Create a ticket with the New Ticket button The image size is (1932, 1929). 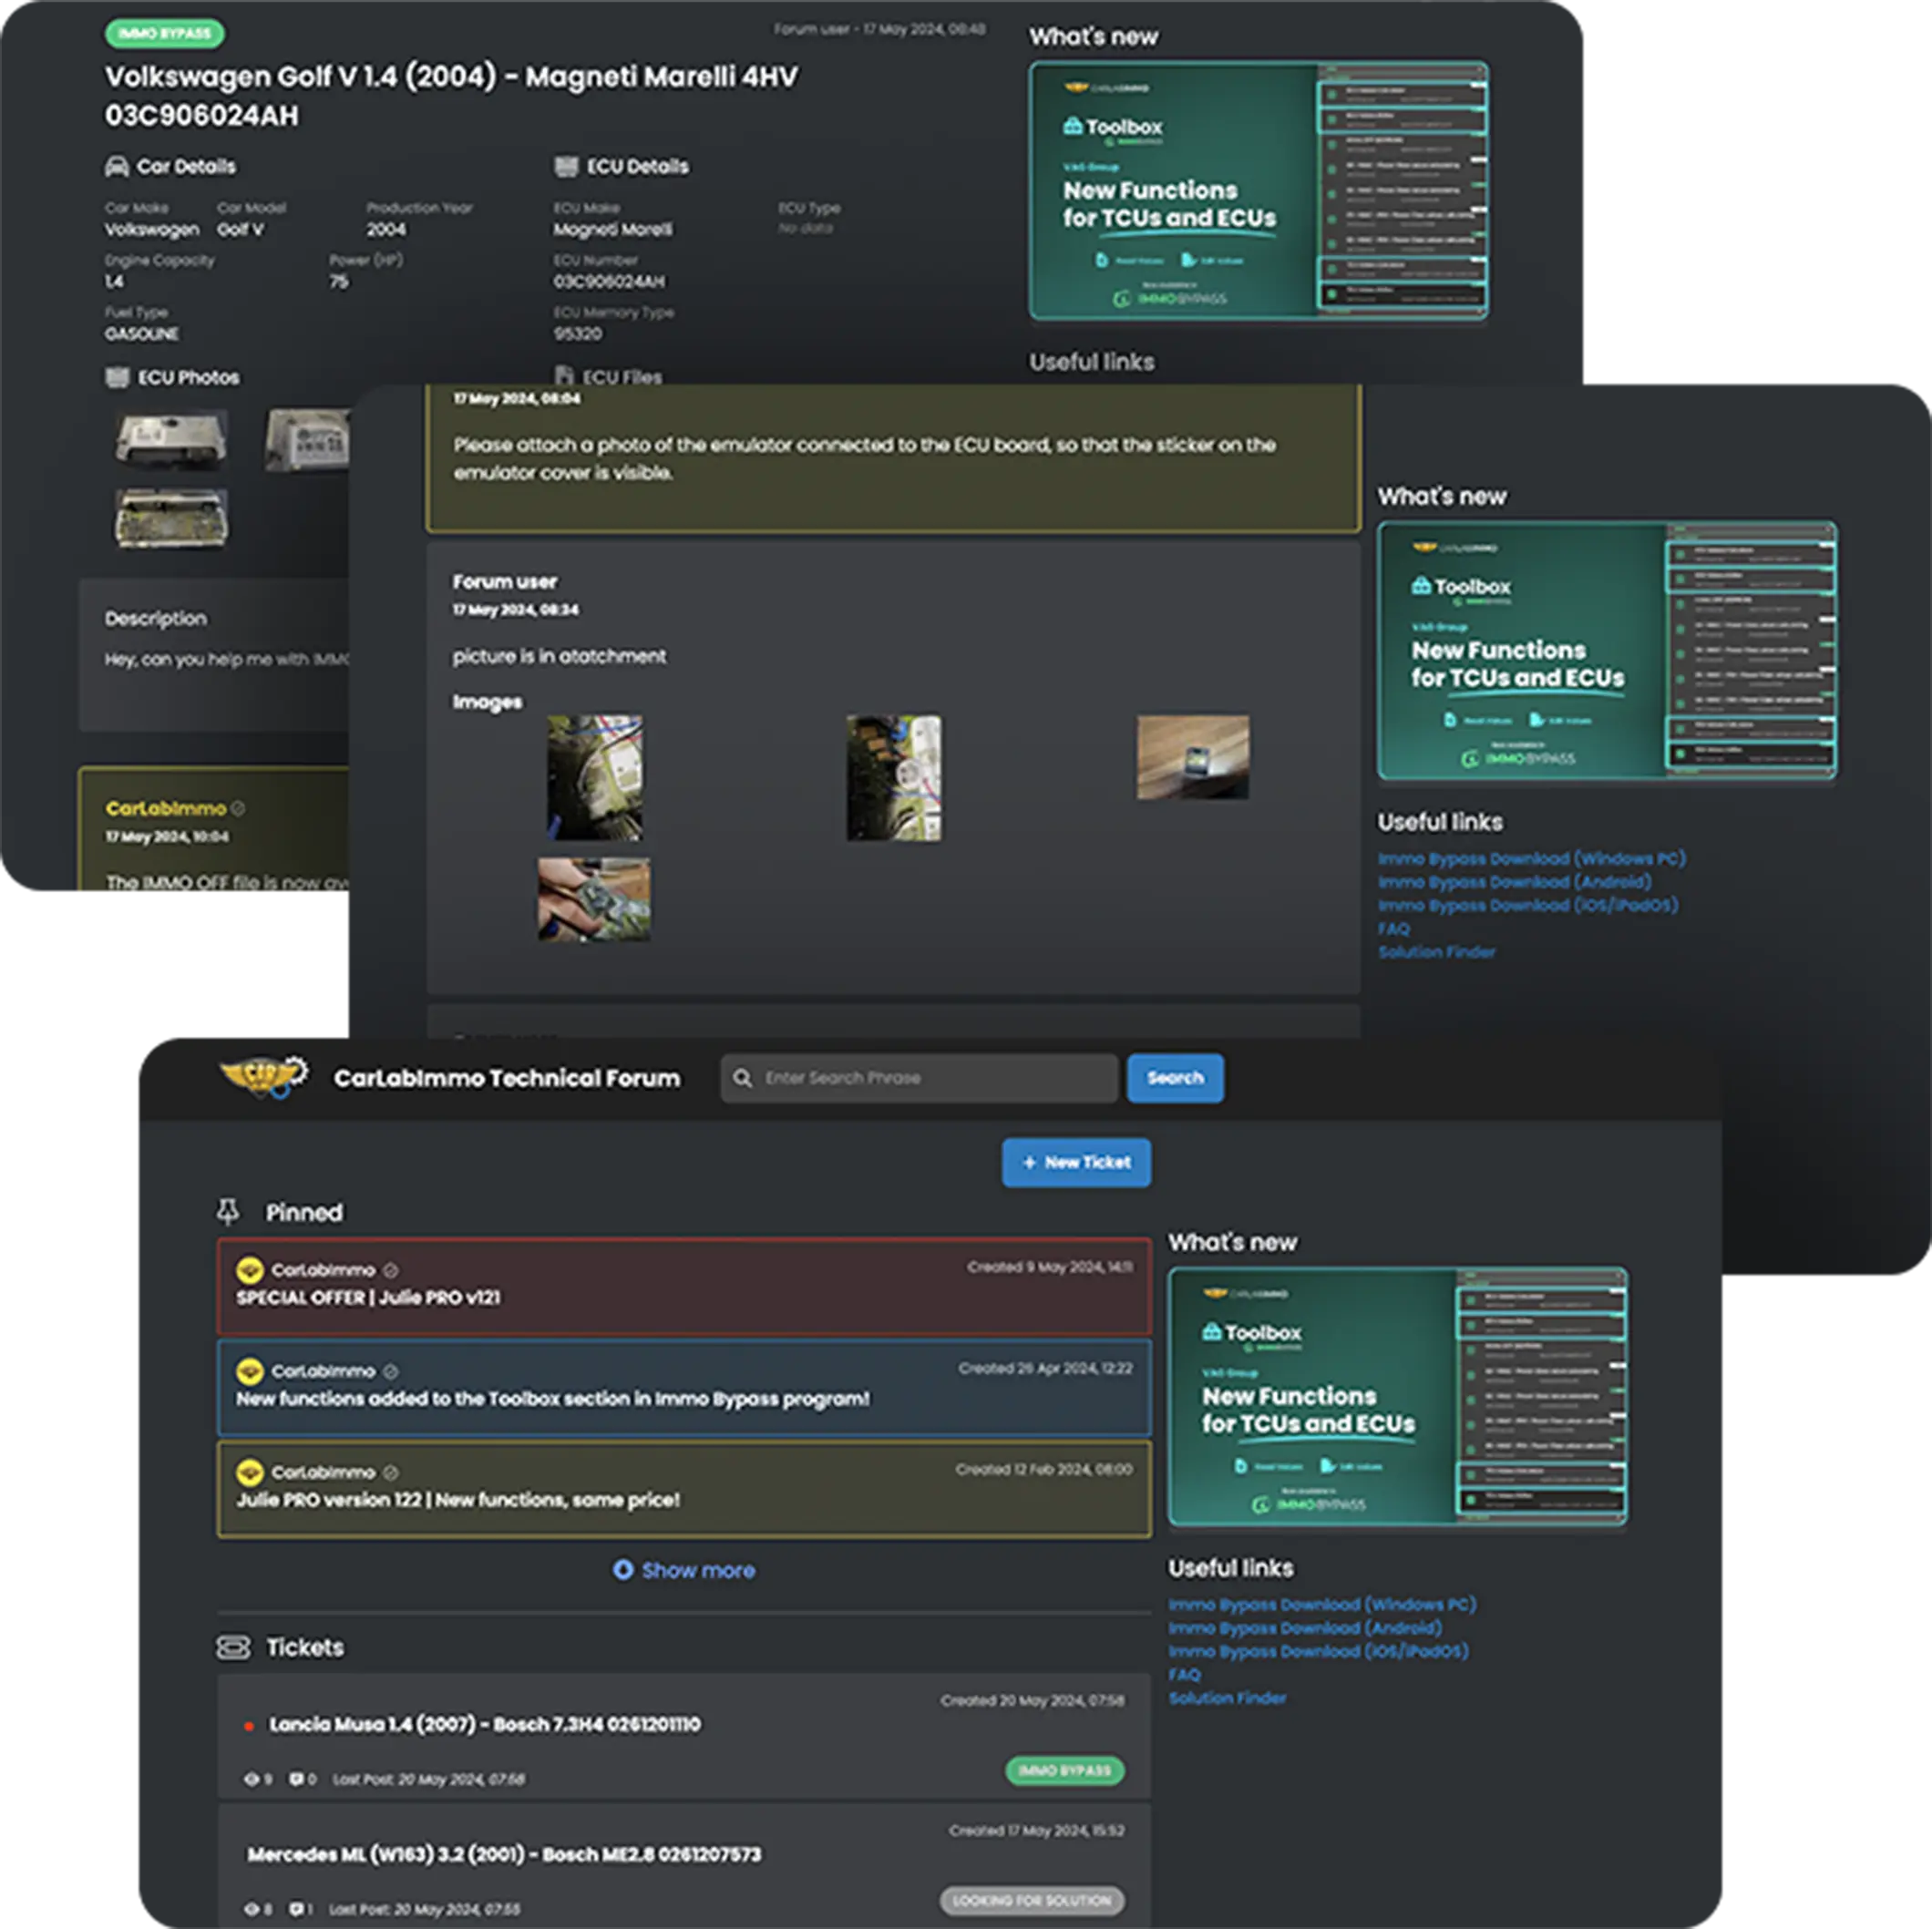coord(1076,1162)
